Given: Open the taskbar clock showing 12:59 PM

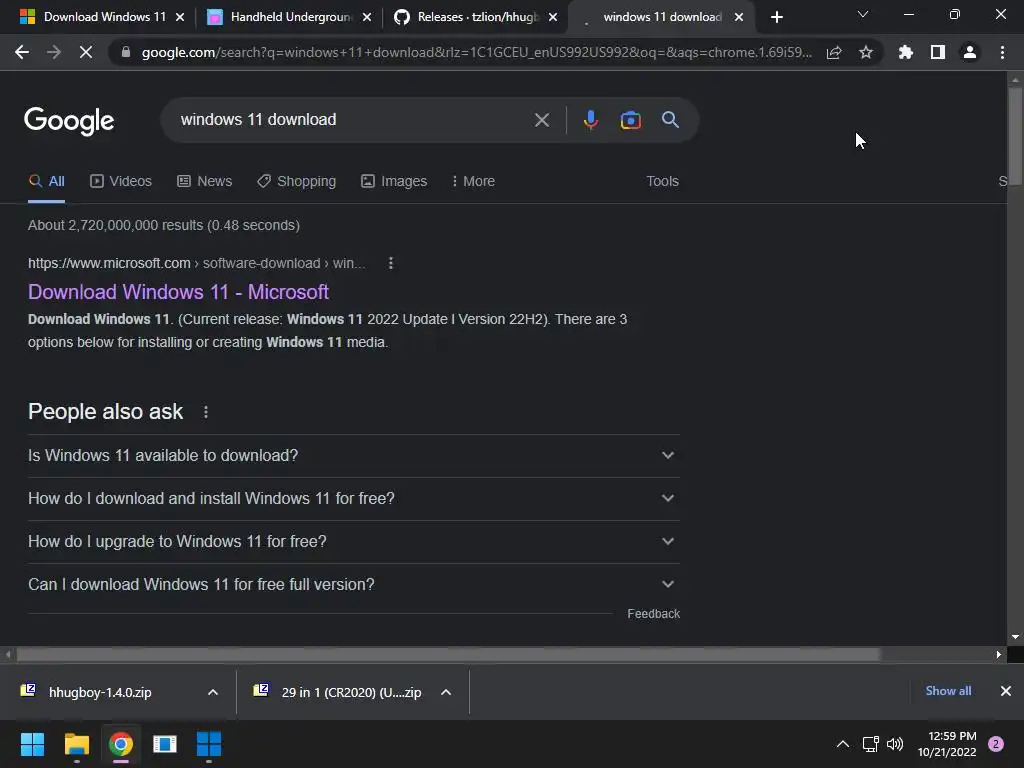Looking at the screenshot, I should (947, 744).
